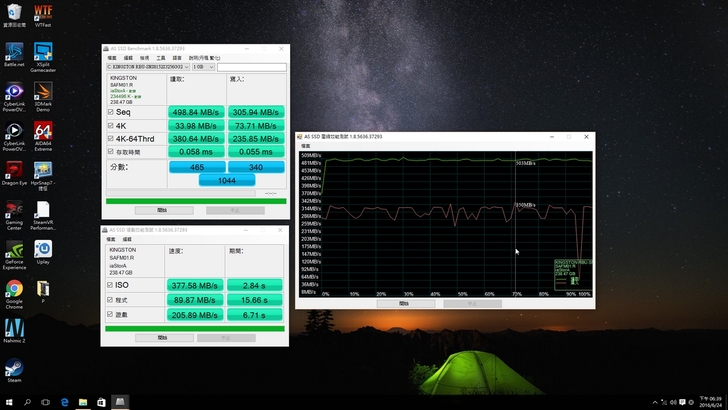728x410 pixels.
Task: Open Microsoft Edge in the taskbar
Action: point(64,402)
